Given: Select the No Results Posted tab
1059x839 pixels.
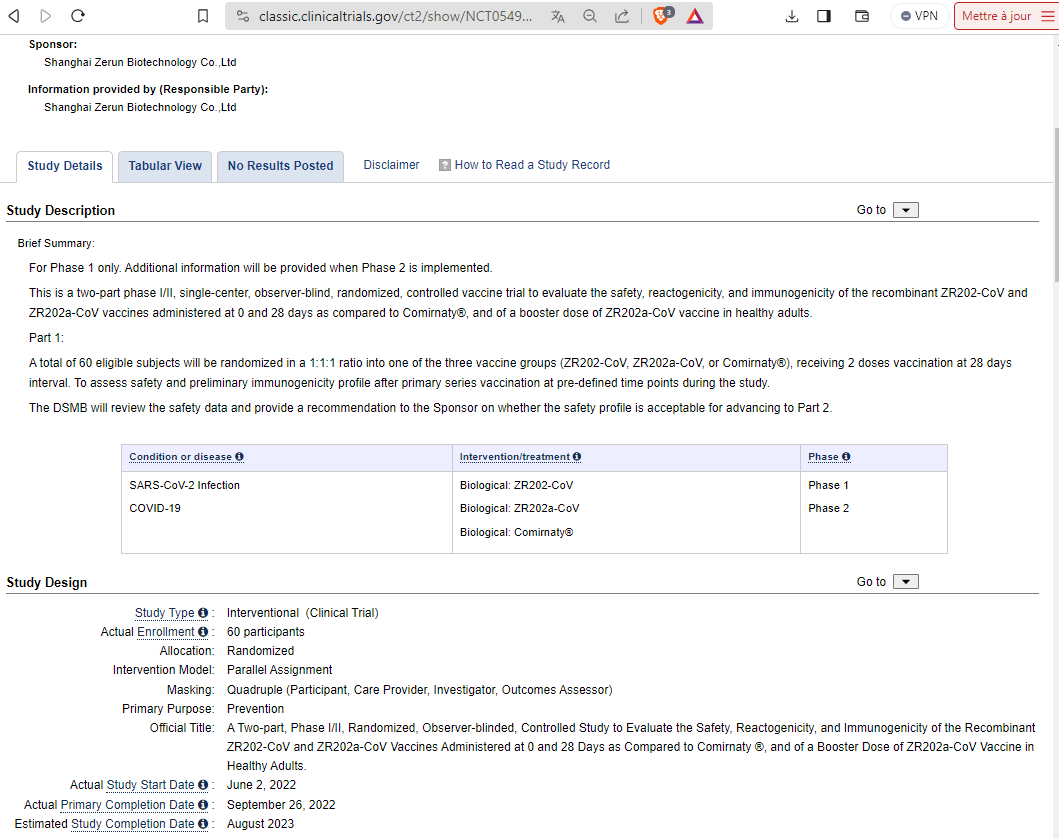Looking at the screenshot, I should click(280, 166).
